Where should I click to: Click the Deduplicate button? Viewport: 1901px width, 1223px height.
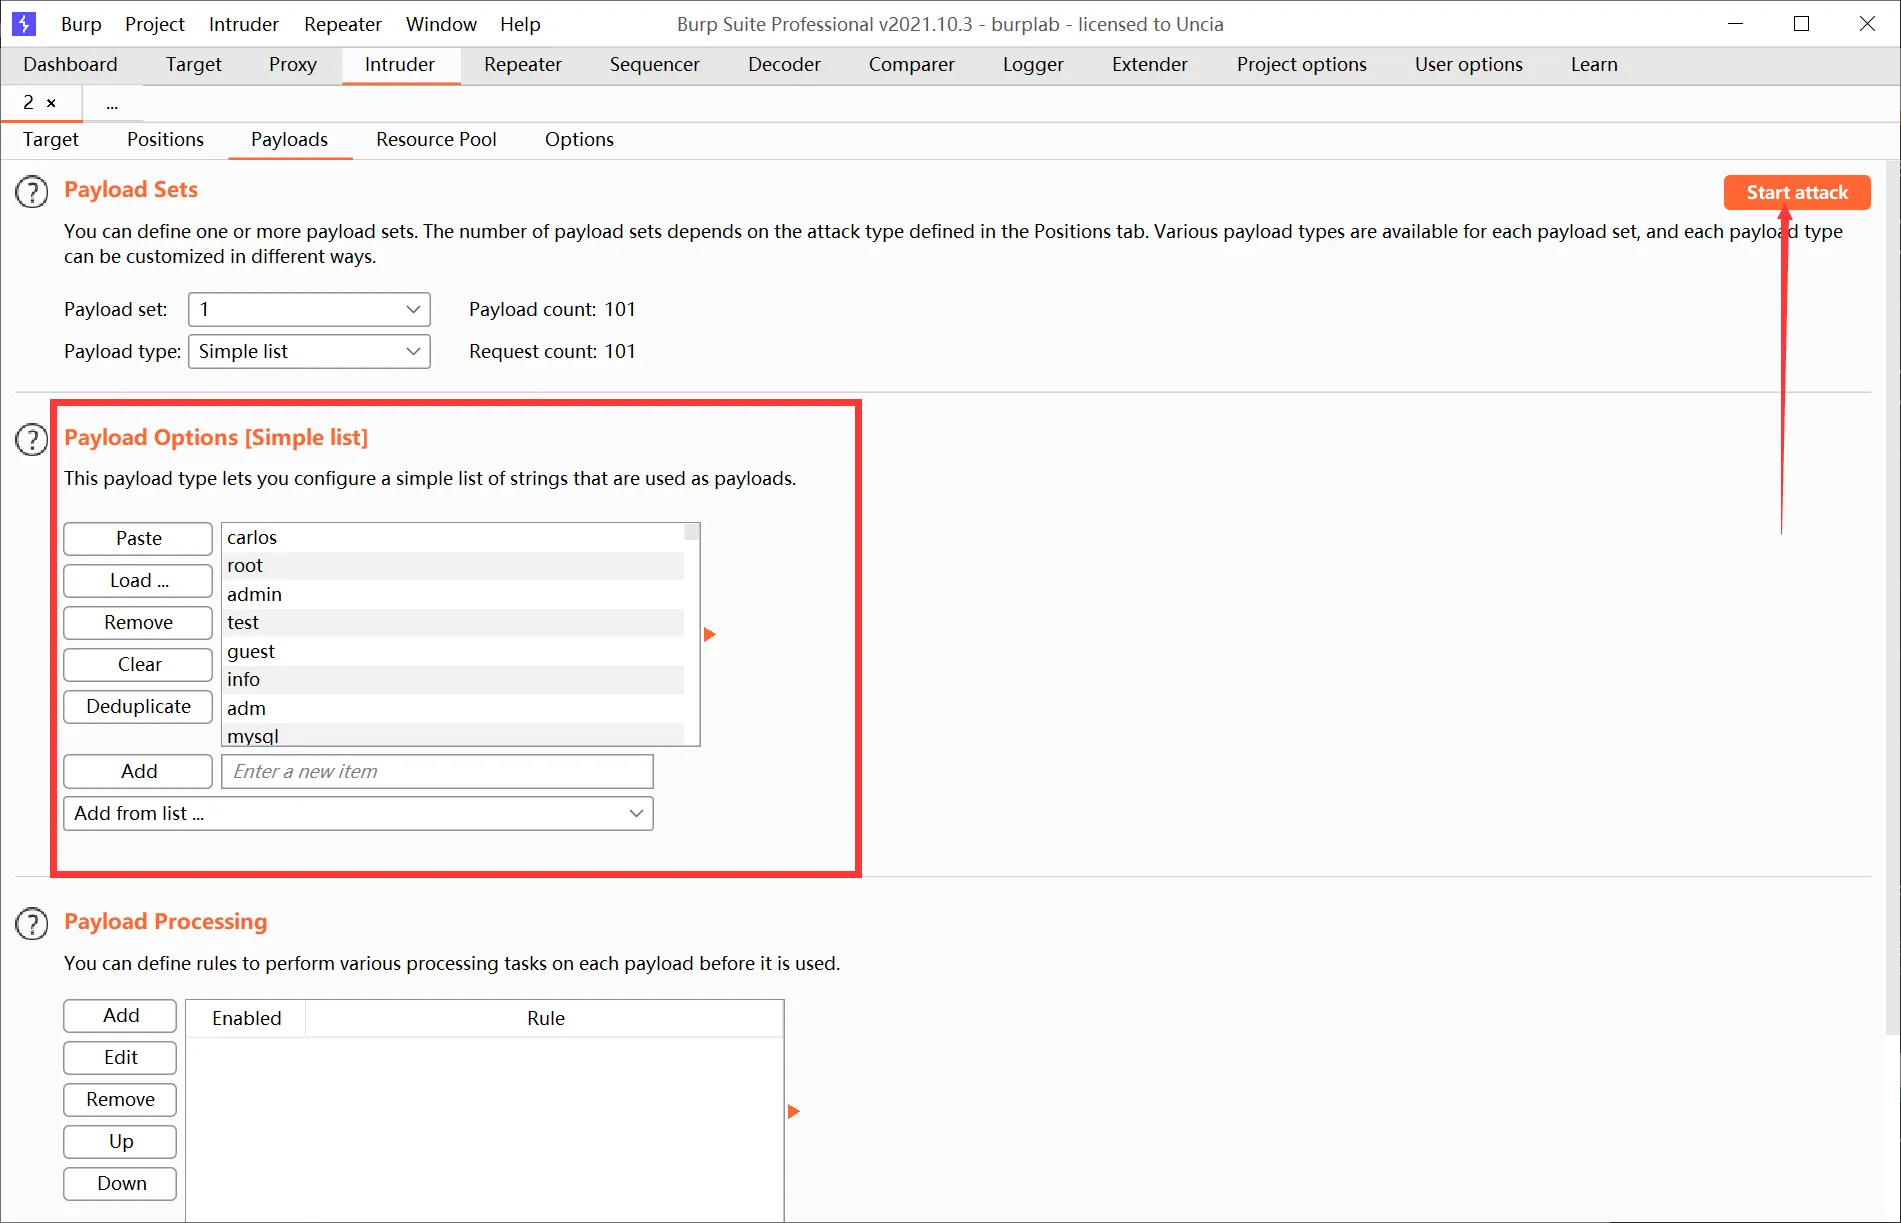click(138, 706)
